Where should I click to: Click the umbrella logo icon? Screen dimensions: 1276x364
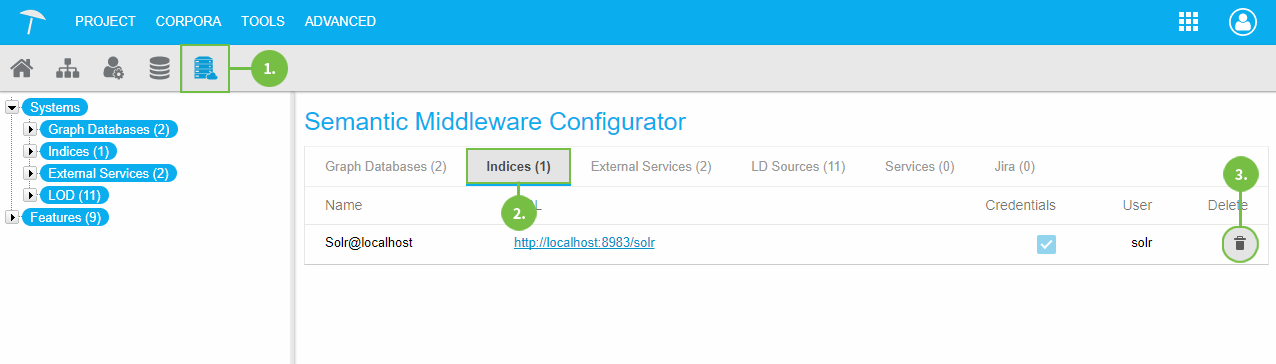33,21
